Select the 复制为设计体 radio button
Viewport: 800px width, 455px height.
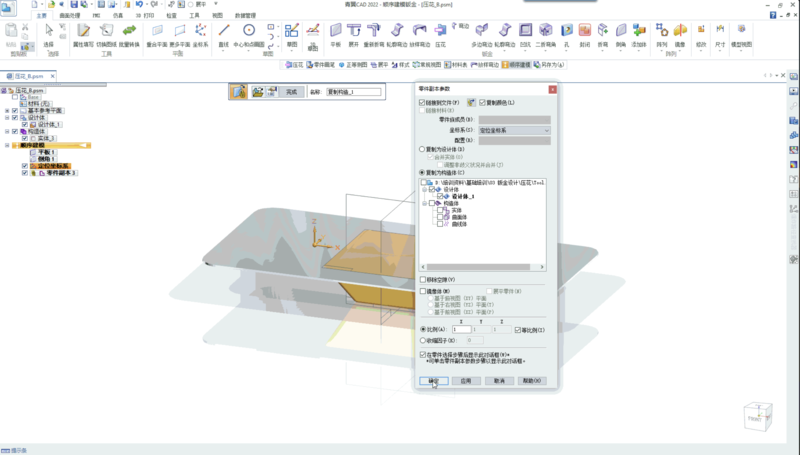click(422, 147)
